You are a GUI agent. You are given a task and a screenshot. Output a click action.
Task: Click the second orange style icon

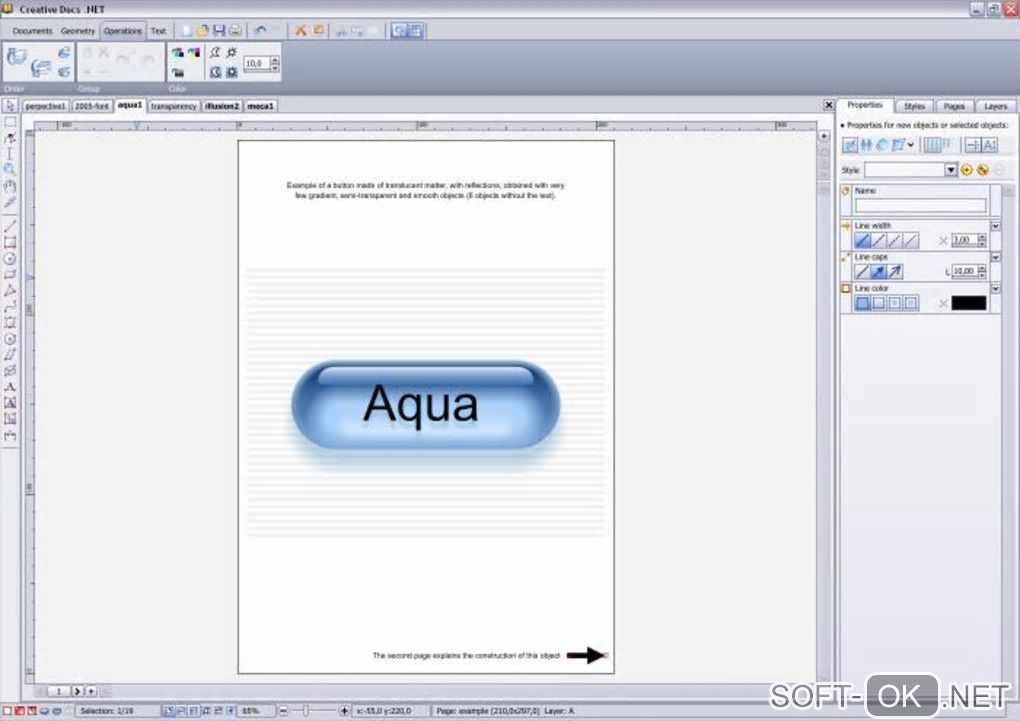[983, 170]
